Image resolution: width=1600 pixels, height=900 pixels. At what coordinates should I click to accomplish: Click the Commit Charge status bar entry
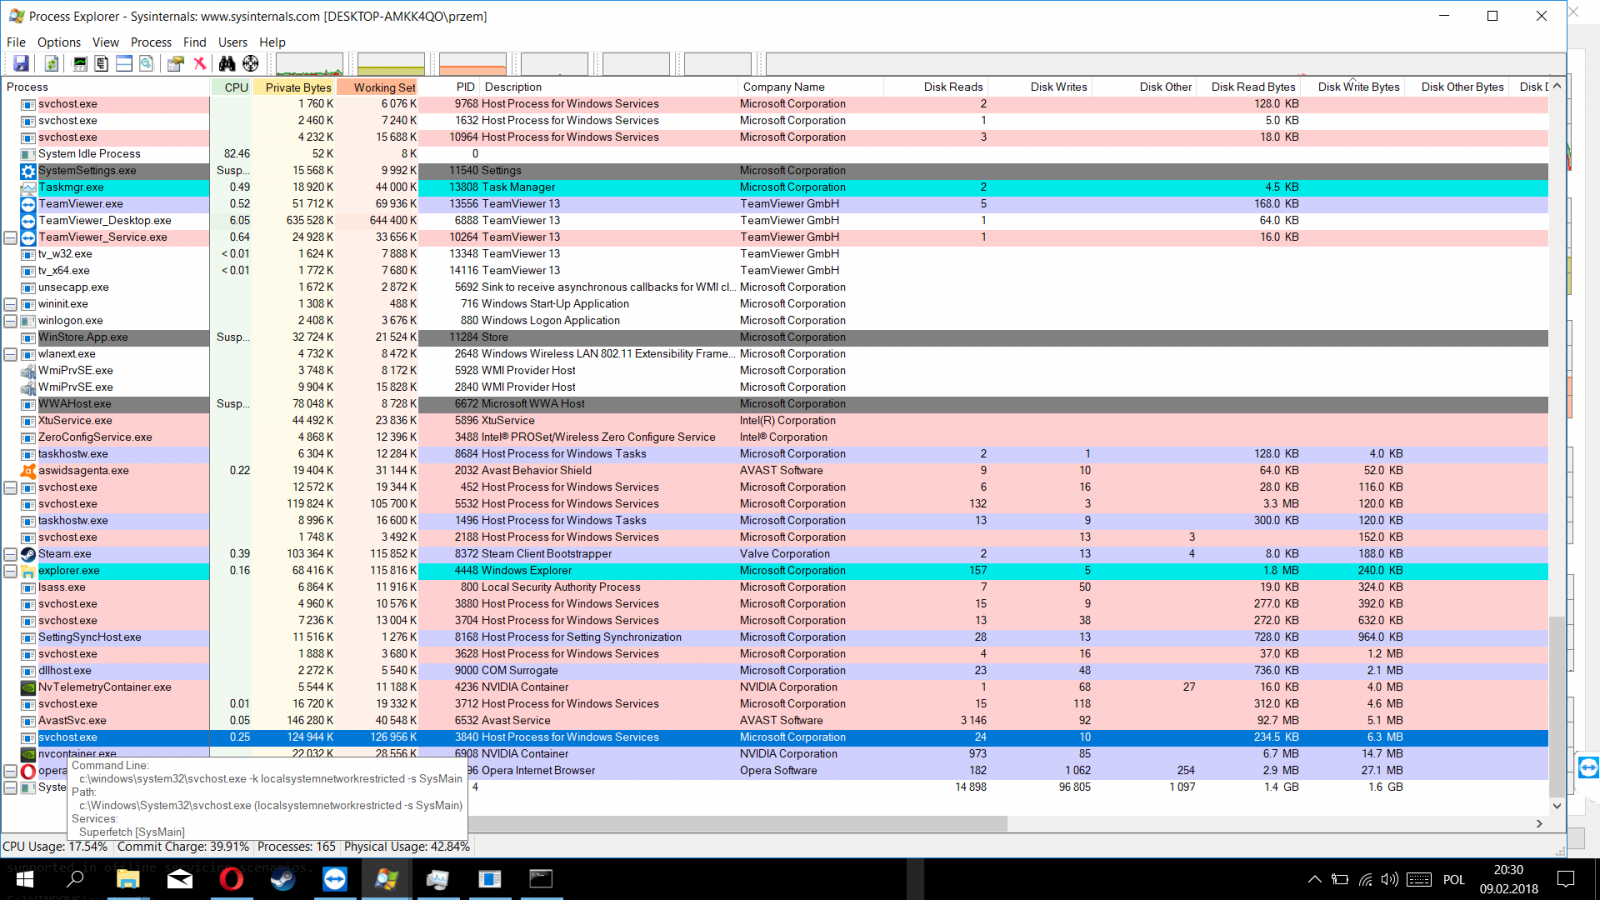(183, 847)
